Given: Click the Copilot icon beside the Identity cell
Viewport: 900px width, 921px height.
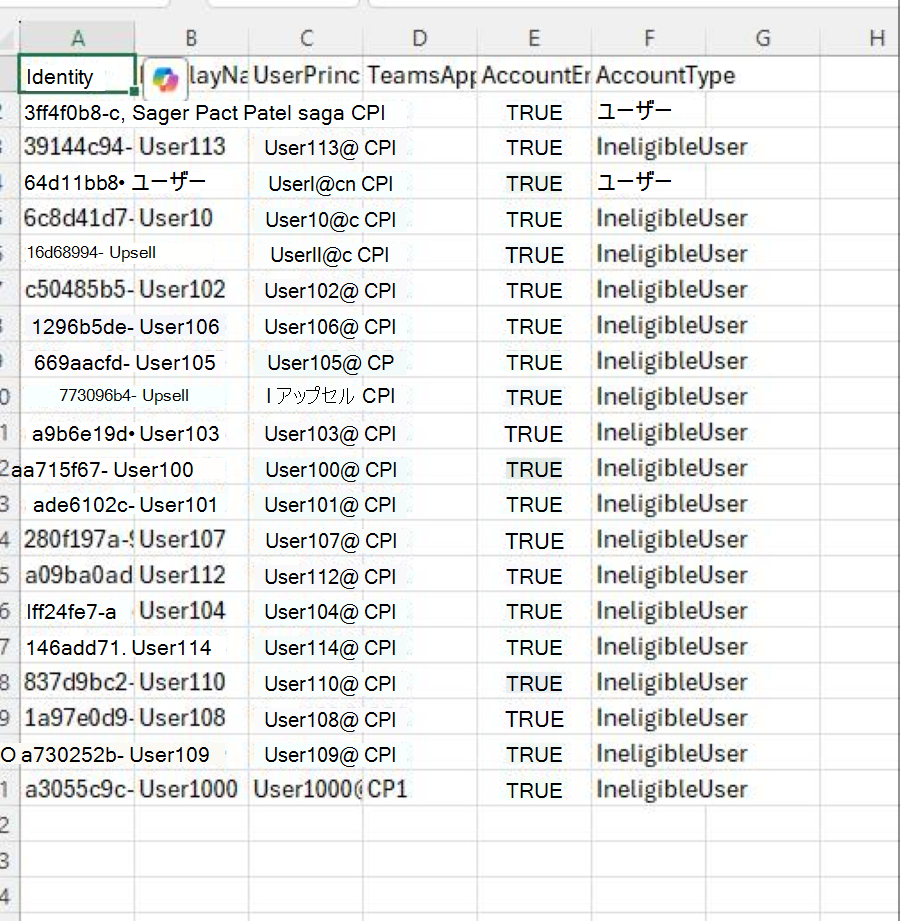Looking at the screenshot, I should click(x=165, y=79).
